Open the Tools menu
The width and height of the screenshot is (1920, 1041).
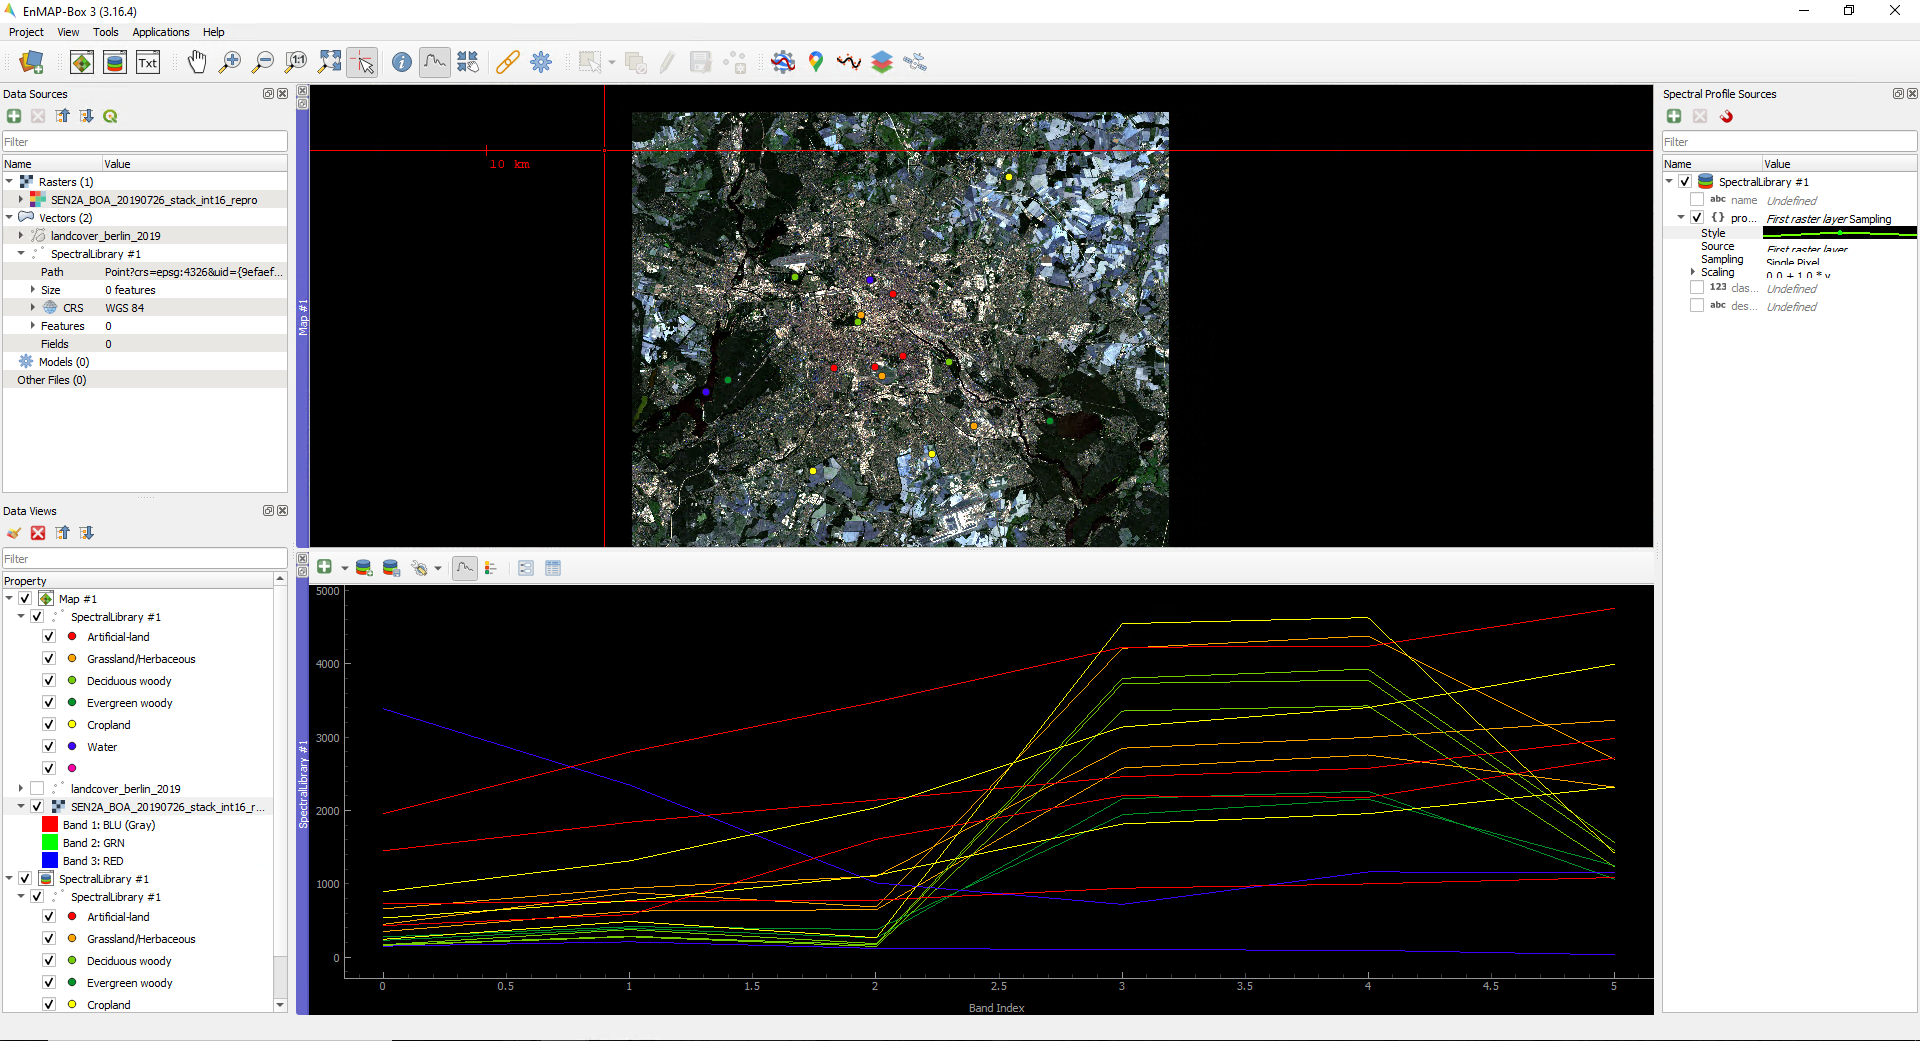pos(105,32)
